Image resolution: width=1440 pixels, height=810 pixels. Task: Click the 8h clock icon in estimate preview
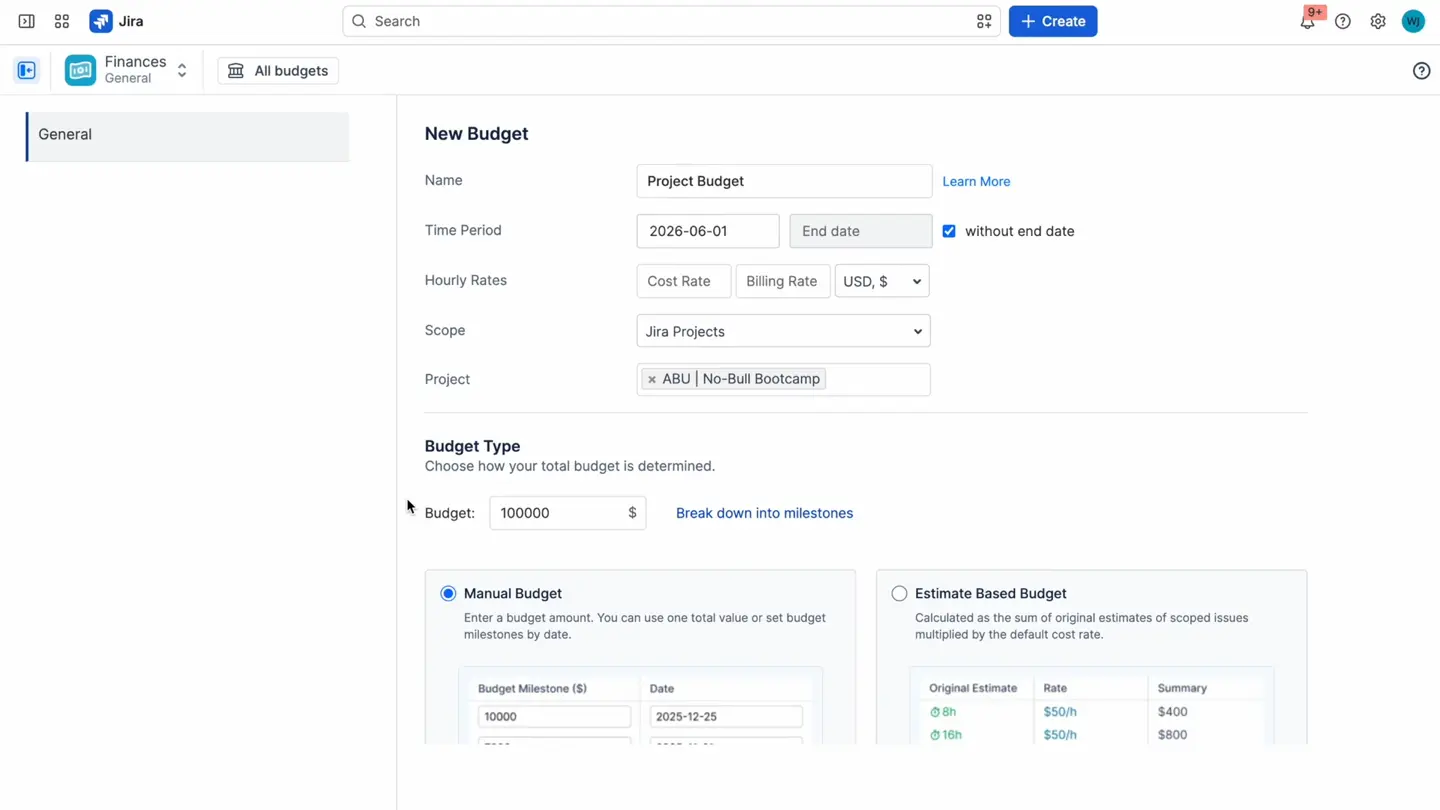tap(935, 712)
